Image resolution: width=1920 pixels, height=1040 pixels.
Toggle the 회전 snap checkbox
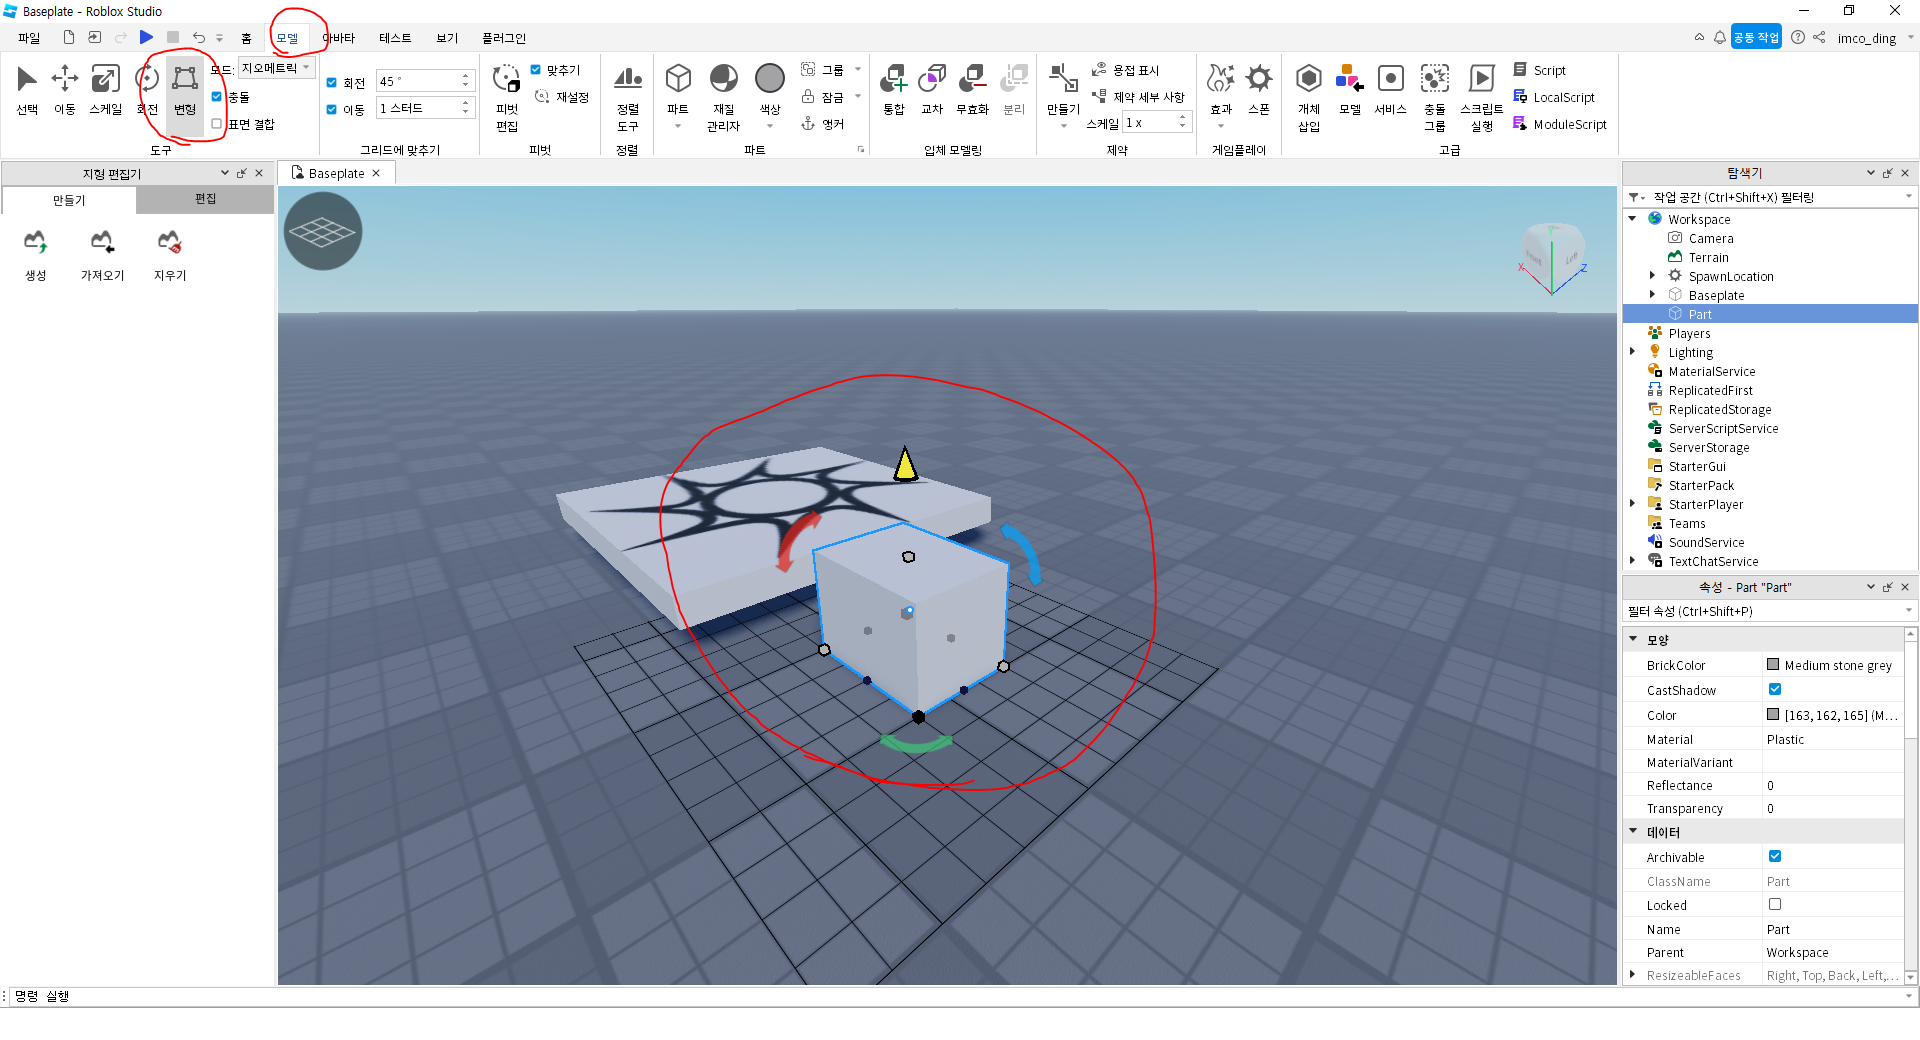click(x=332, y=82)
